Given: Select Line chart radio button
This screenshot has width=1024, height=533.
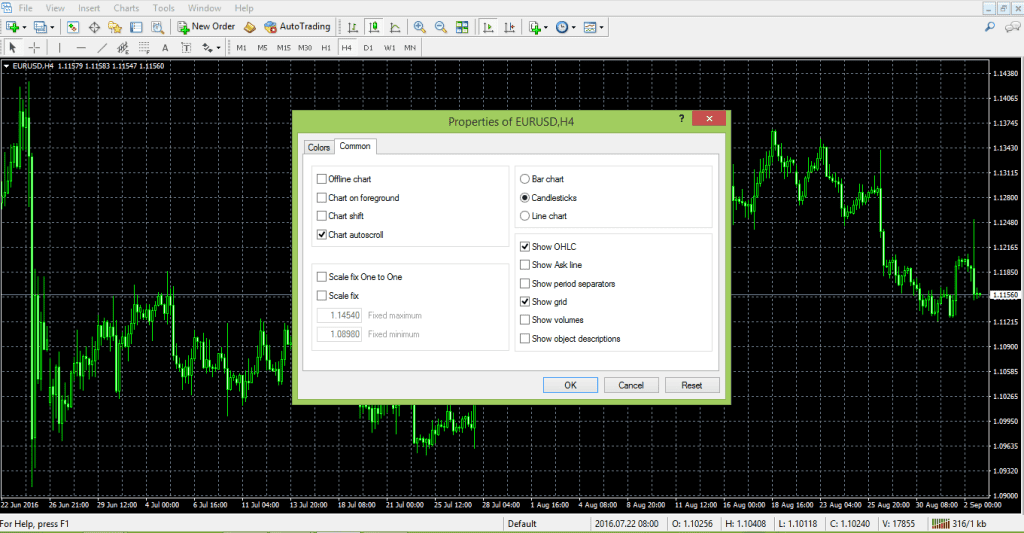Looking at the screenshot, I should click(524, 216).
